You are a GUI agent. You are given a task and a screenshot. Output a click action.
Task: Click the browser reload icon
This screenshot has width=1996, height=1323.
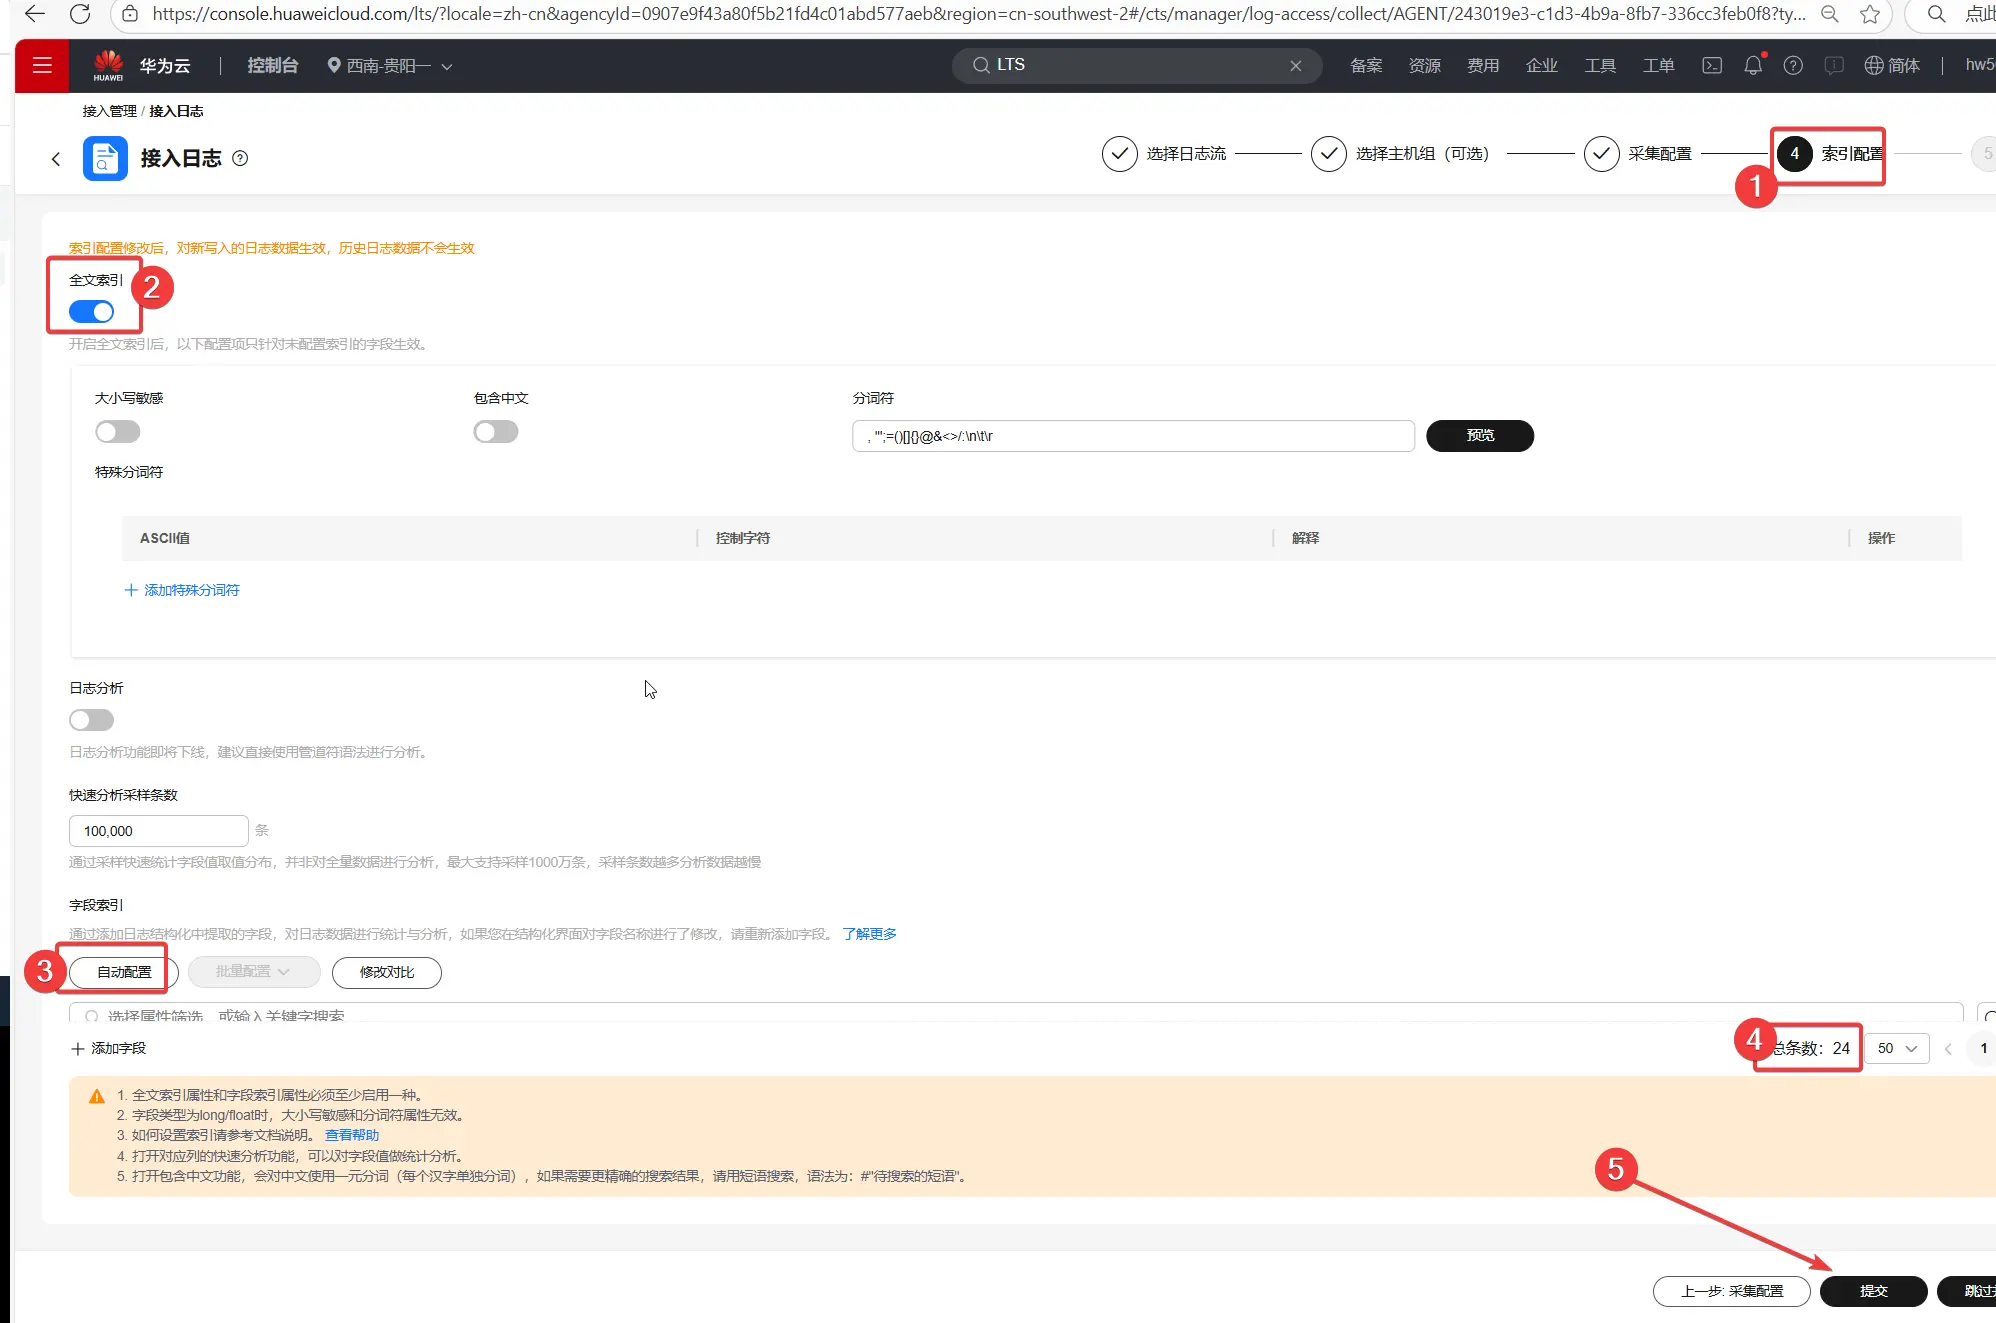80,14
